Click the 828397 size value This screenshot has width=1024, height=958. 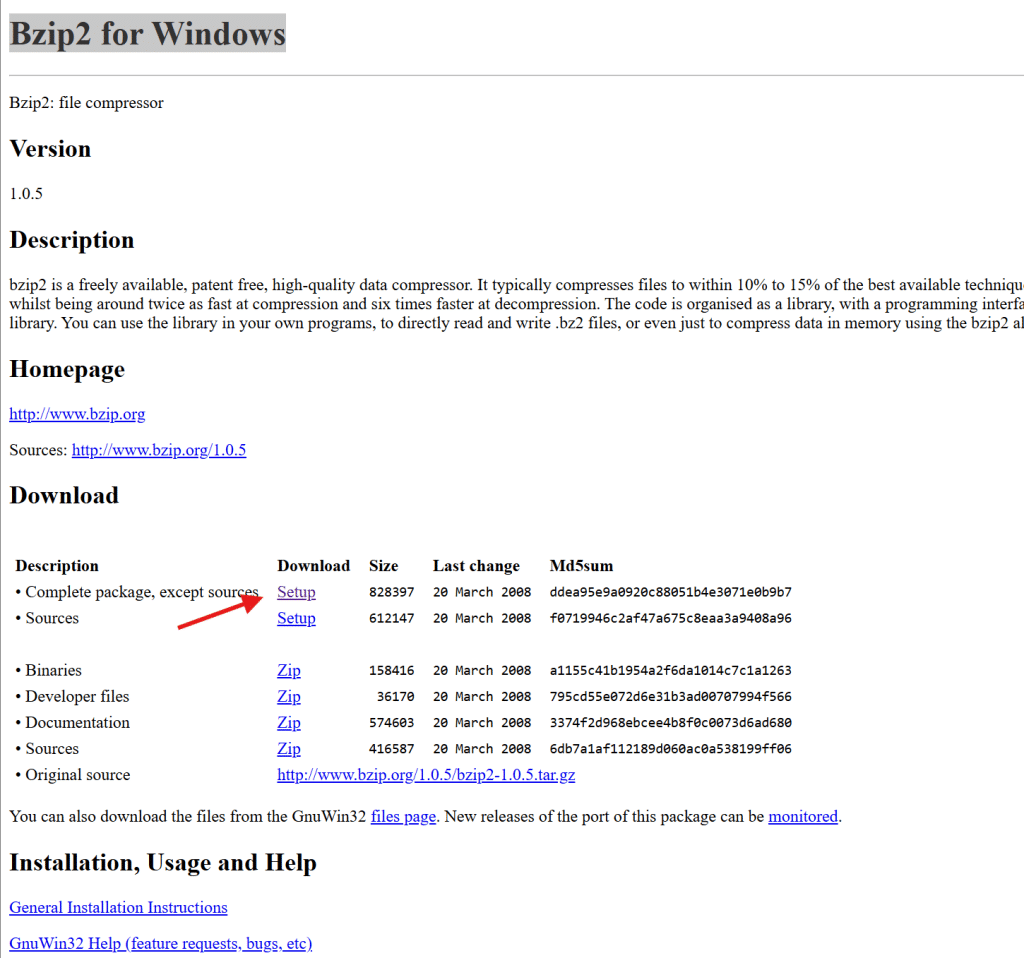pos(391,592)
